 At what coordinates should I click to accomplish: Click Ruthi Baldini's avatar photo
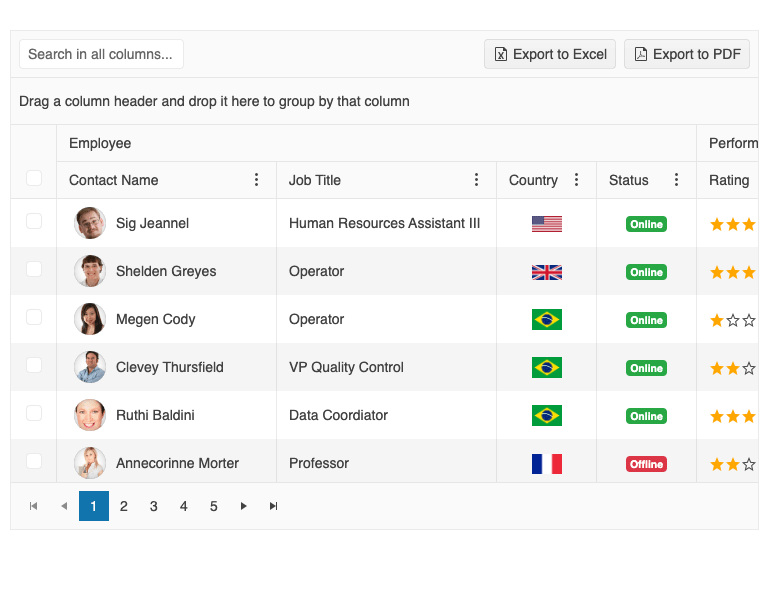pos(90,415)
